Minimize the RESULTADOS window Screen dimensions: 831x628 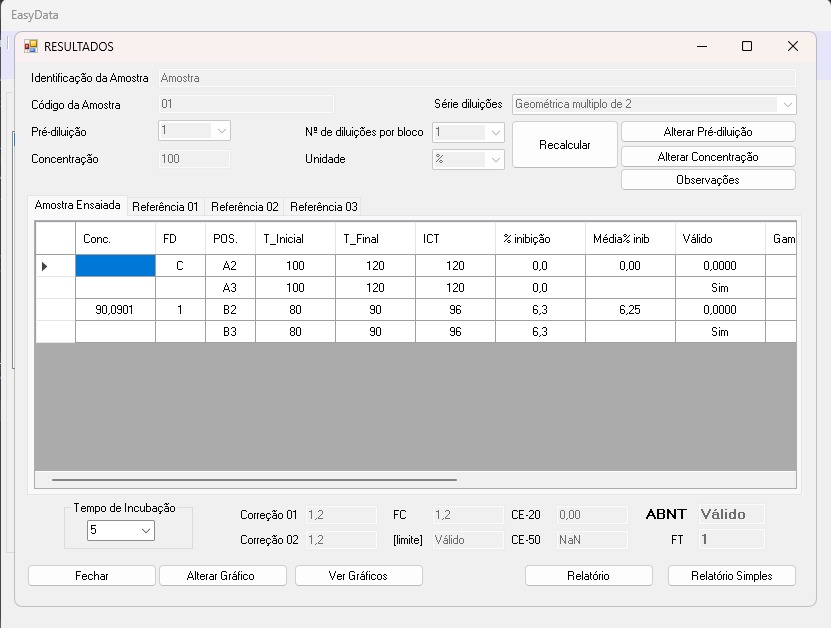coord(701,46)
